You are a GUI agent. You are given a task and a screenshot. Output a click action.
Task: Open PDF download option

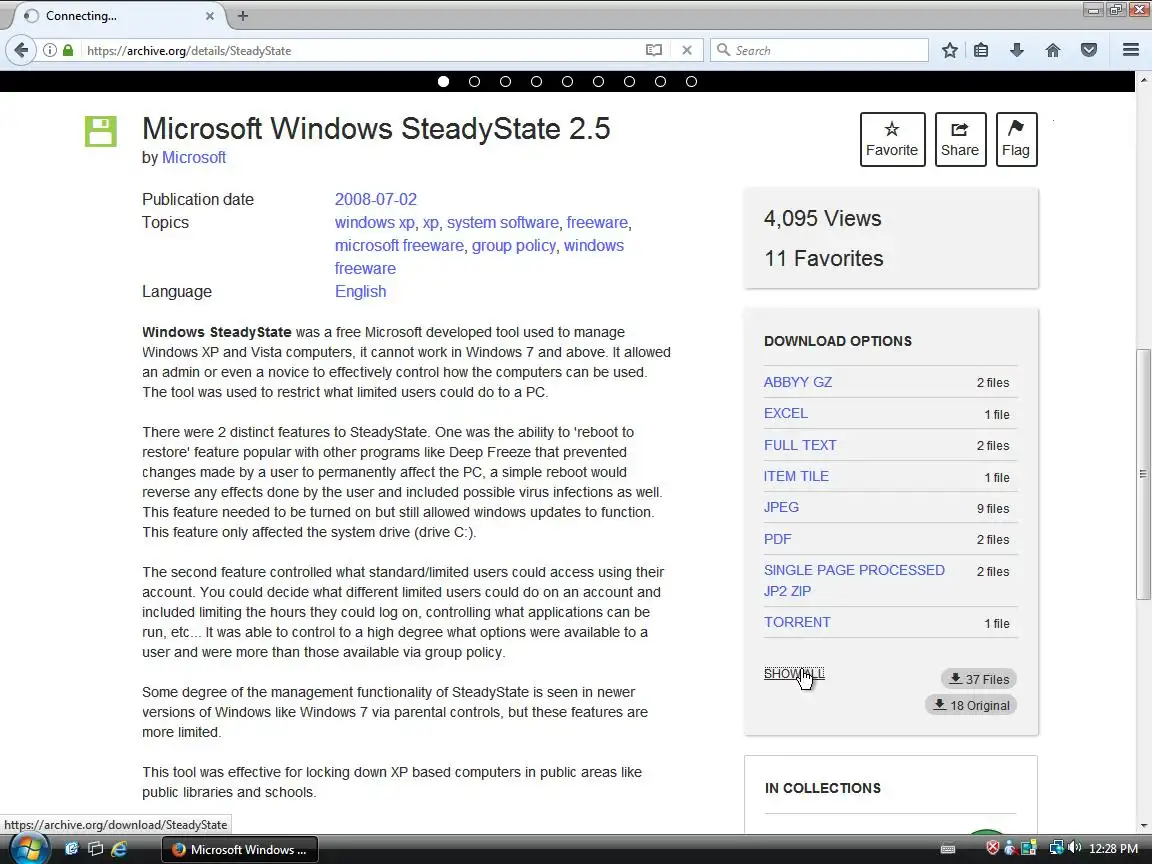(777, 539)
